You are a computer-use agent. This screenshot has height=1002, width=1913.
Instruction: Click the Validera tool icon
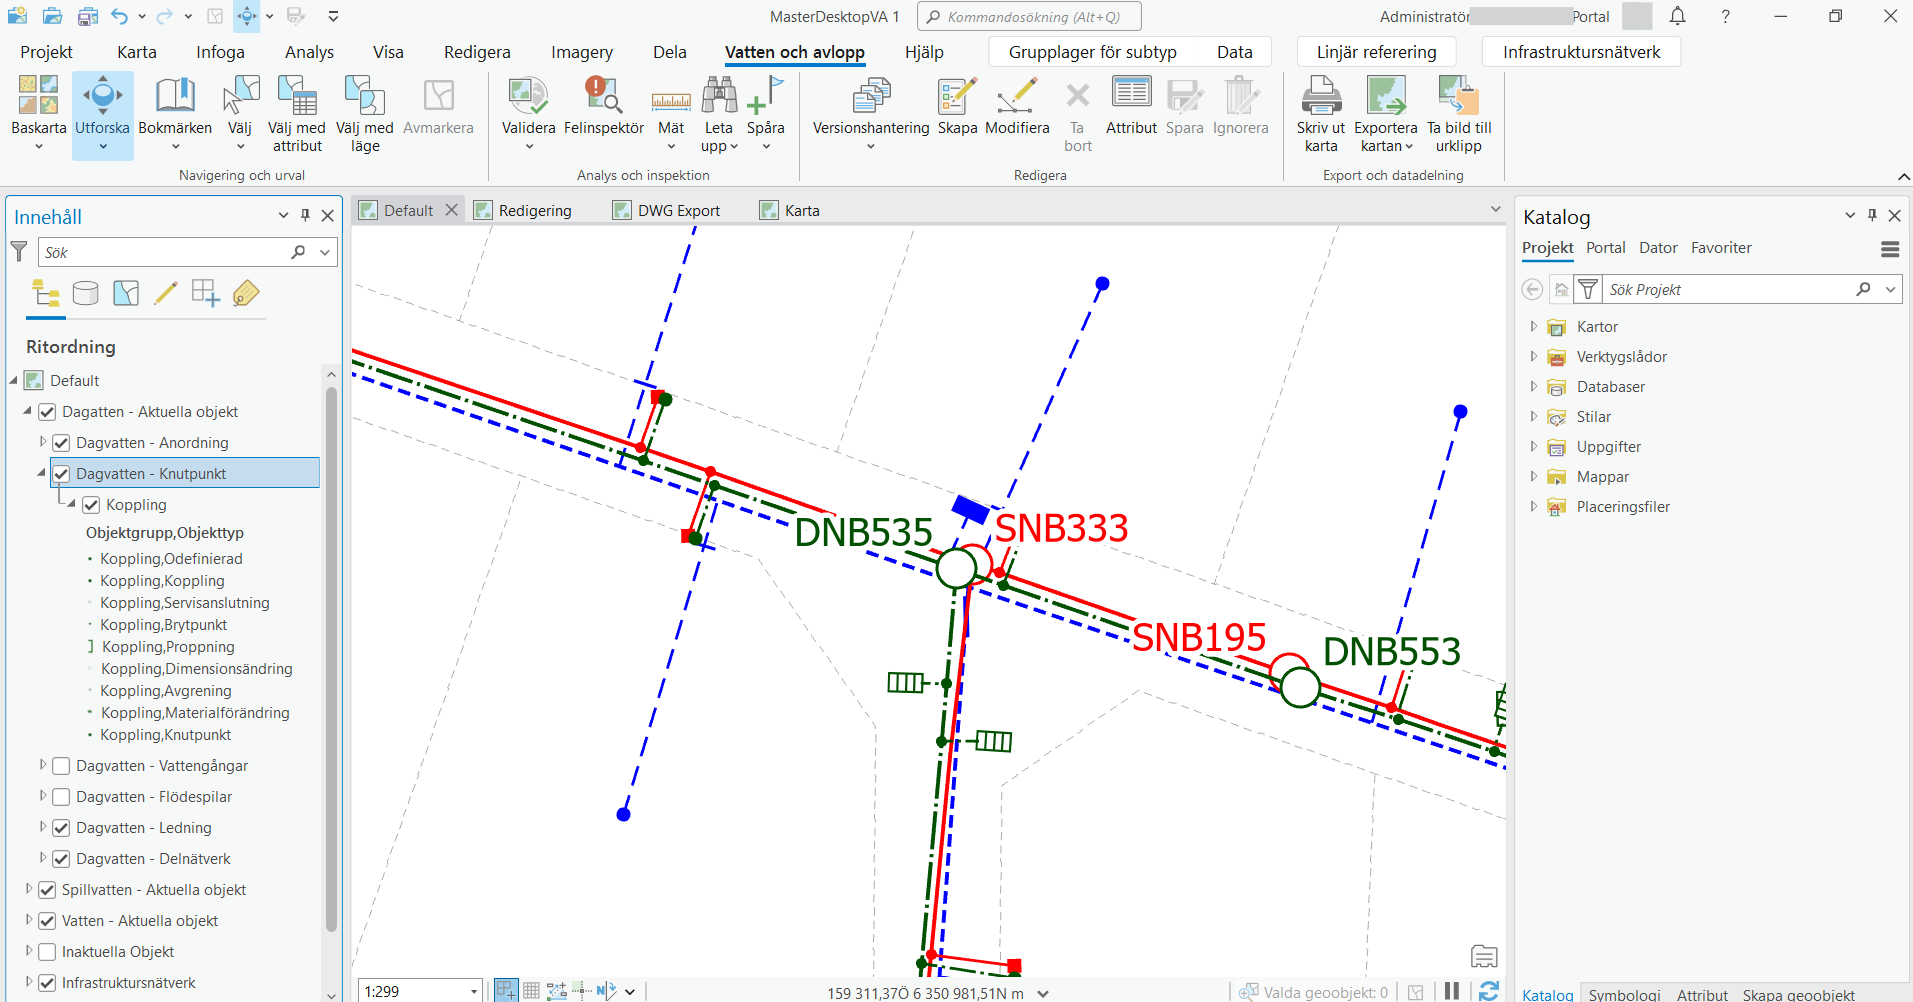point(528,97)
